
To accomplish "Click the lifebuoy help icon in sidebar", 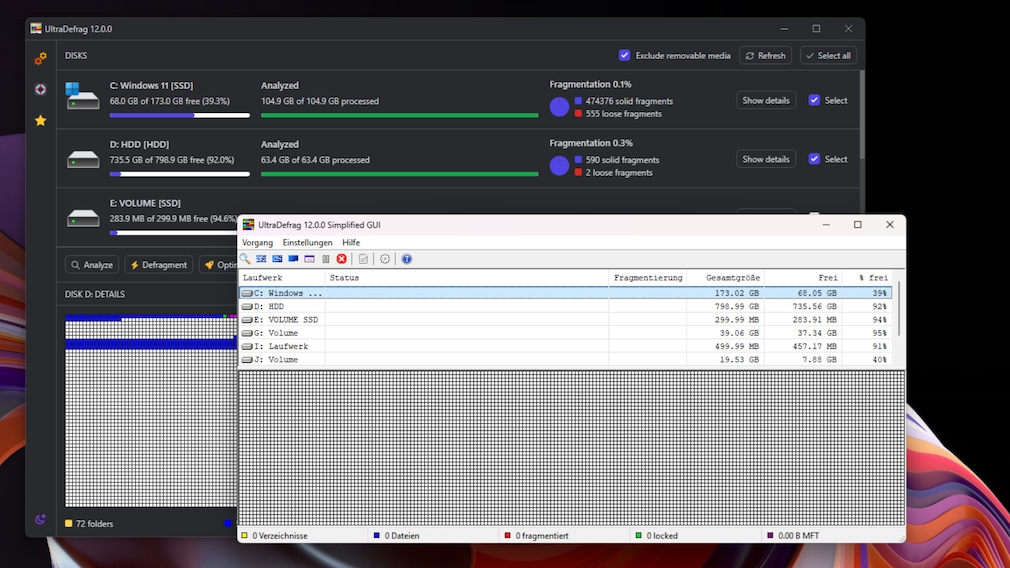I will (x=40, y=89).
